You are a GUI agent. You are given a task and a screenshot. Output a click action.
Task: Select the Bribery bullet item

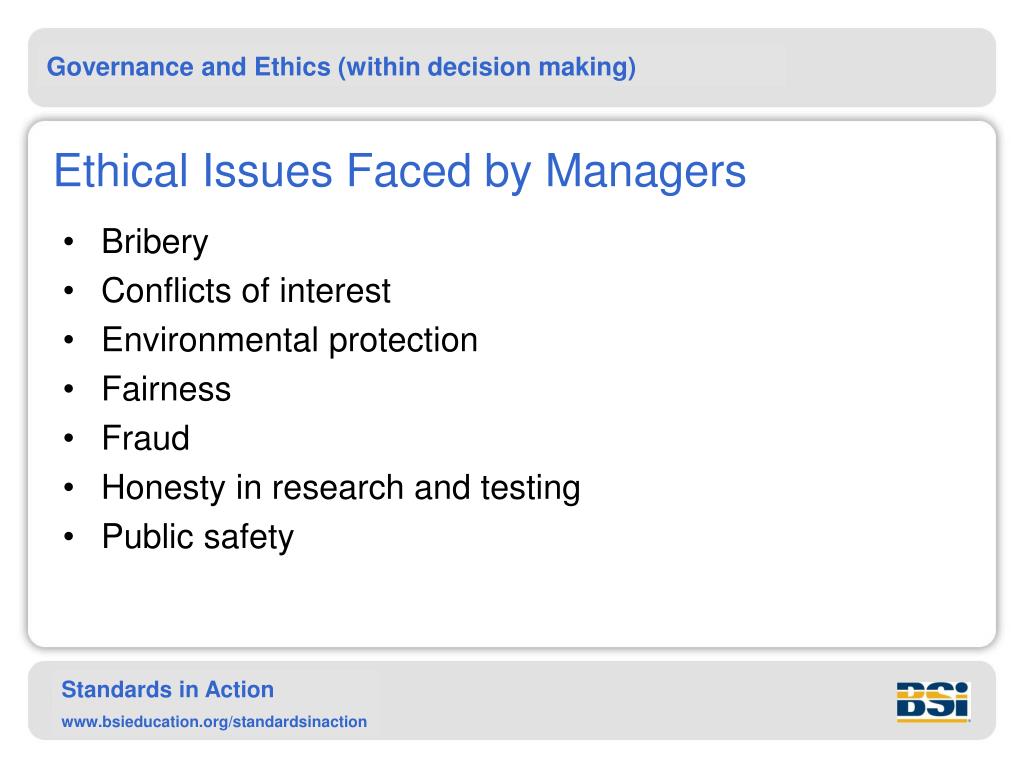155,242
